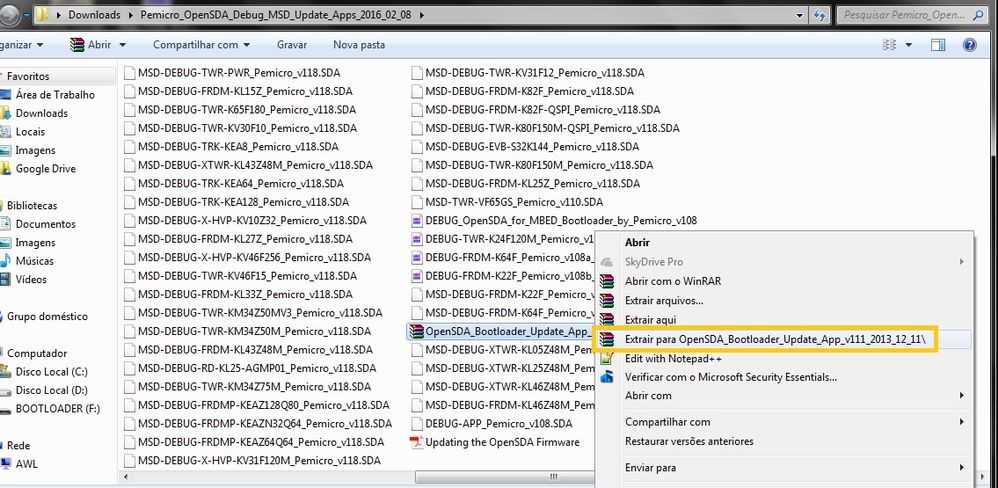This screenshot has height=488, width=998.
Task: Select MSD-TWR-VF65GS_Pemicro_v110.SDA file
Action: click(507, 202)
